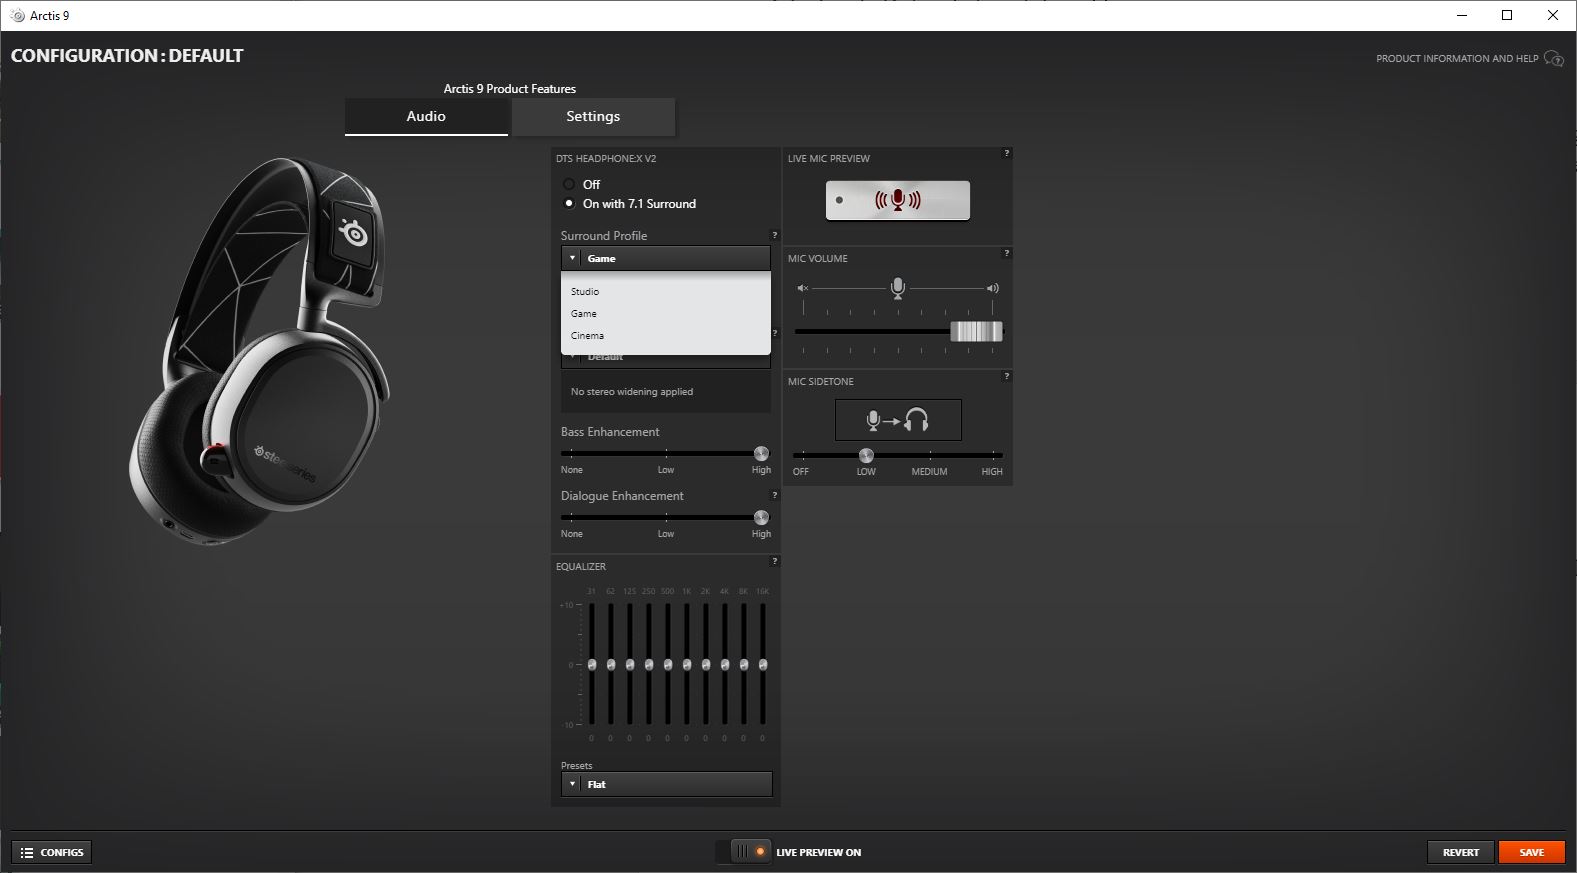Click the 31 Hz equalizer band knob
This screenshot has width=1577, height=873.
(592, 664)
